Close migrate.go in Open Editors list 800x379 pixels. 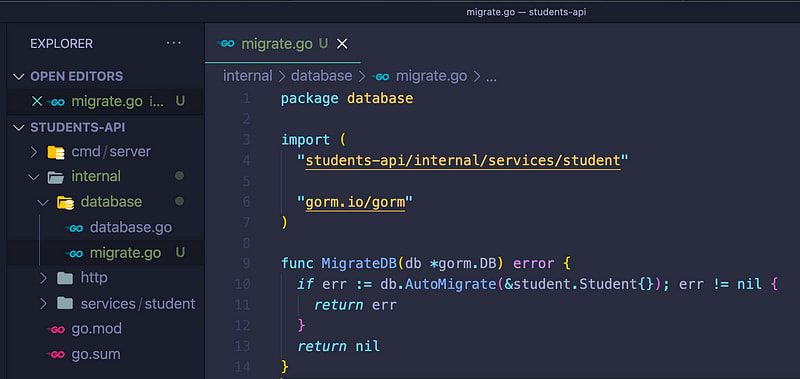click(x=37, y=101)
